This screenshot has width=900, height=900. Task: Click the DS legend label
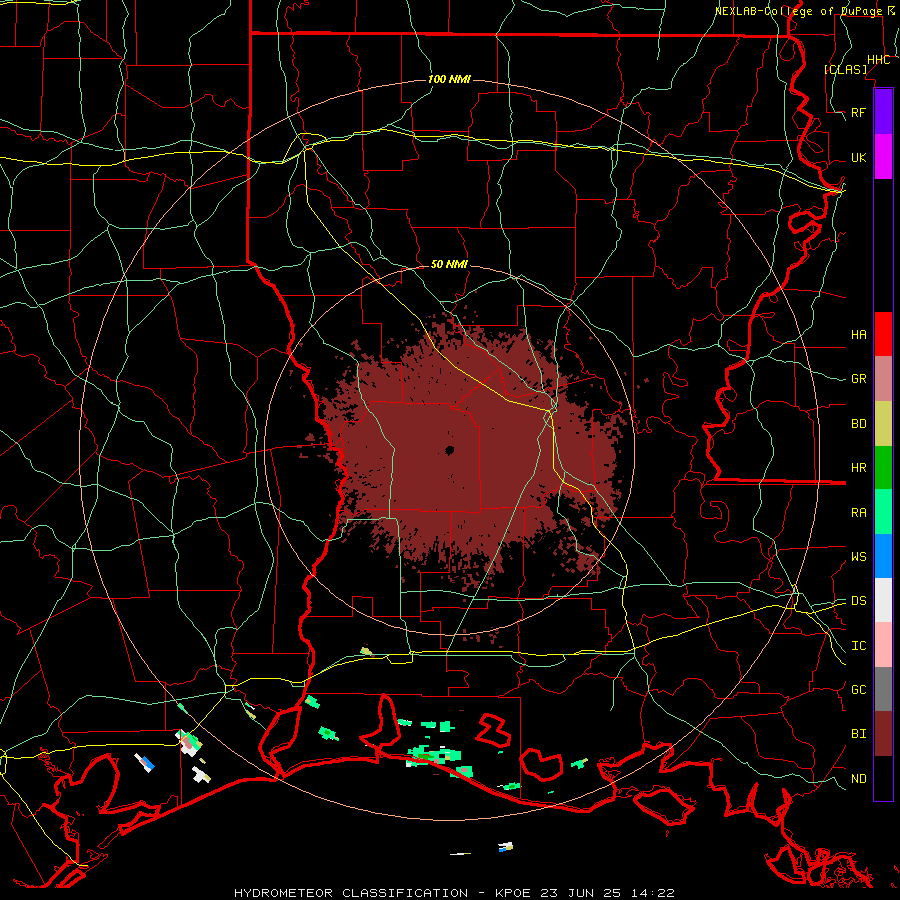click(859, 601)
